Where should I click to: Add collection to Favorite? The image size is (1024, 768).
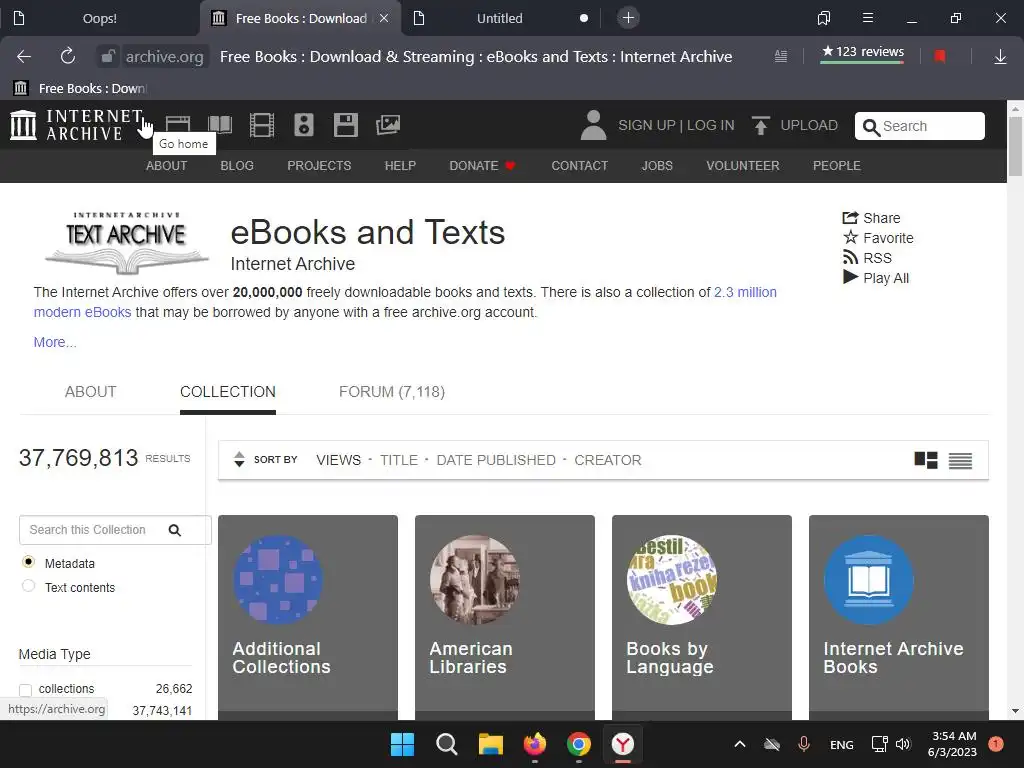[x=878, y=238]
